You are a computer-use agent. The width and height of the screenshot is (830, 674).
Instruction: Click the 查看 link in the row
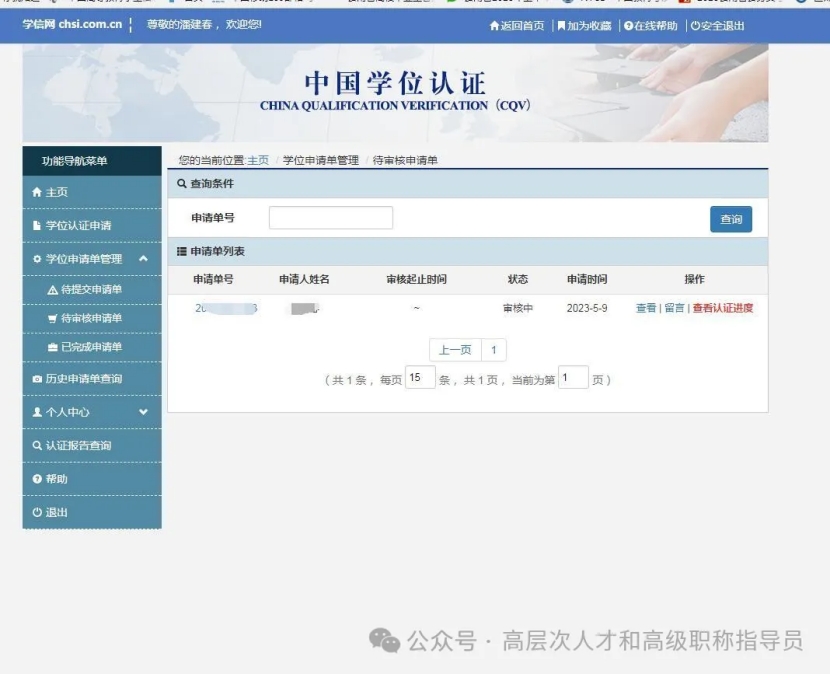(646, 308)
